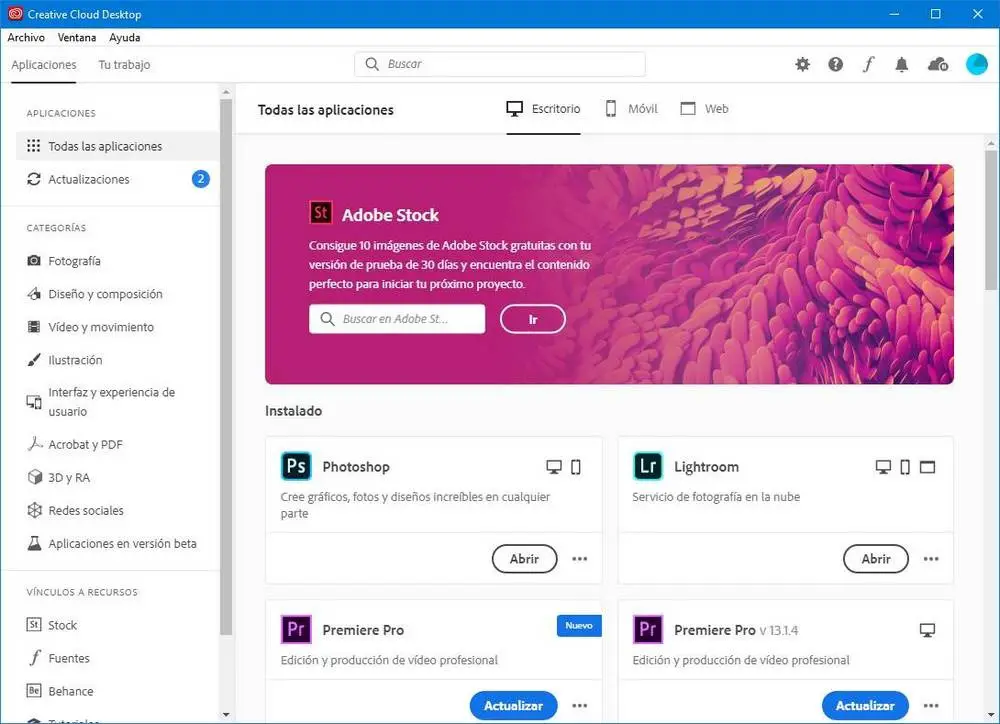The image size is (1000, 724).
Task: Click the Ir button in banner
Action: (533, 319)
